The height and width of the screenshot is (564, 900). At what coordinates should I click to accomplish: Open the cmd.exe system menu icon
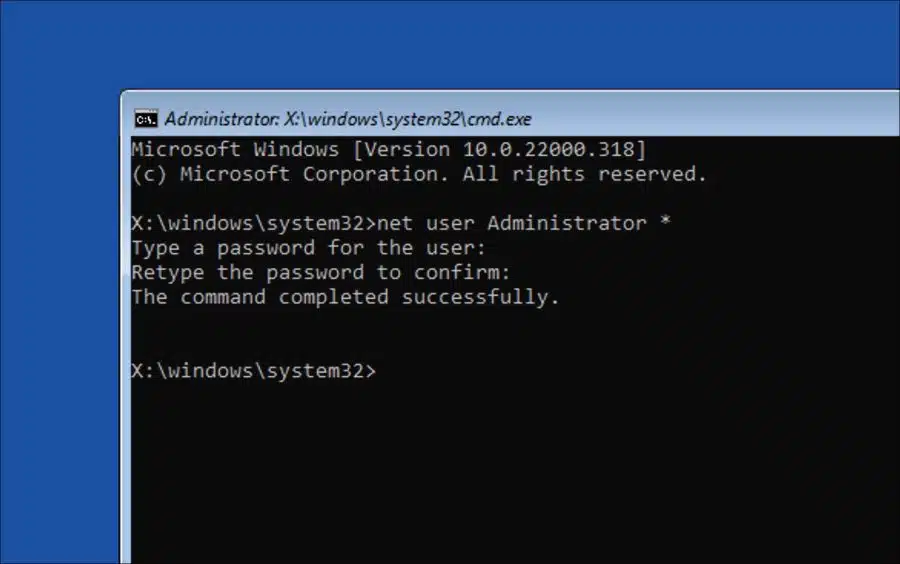(x=146, y=119)
